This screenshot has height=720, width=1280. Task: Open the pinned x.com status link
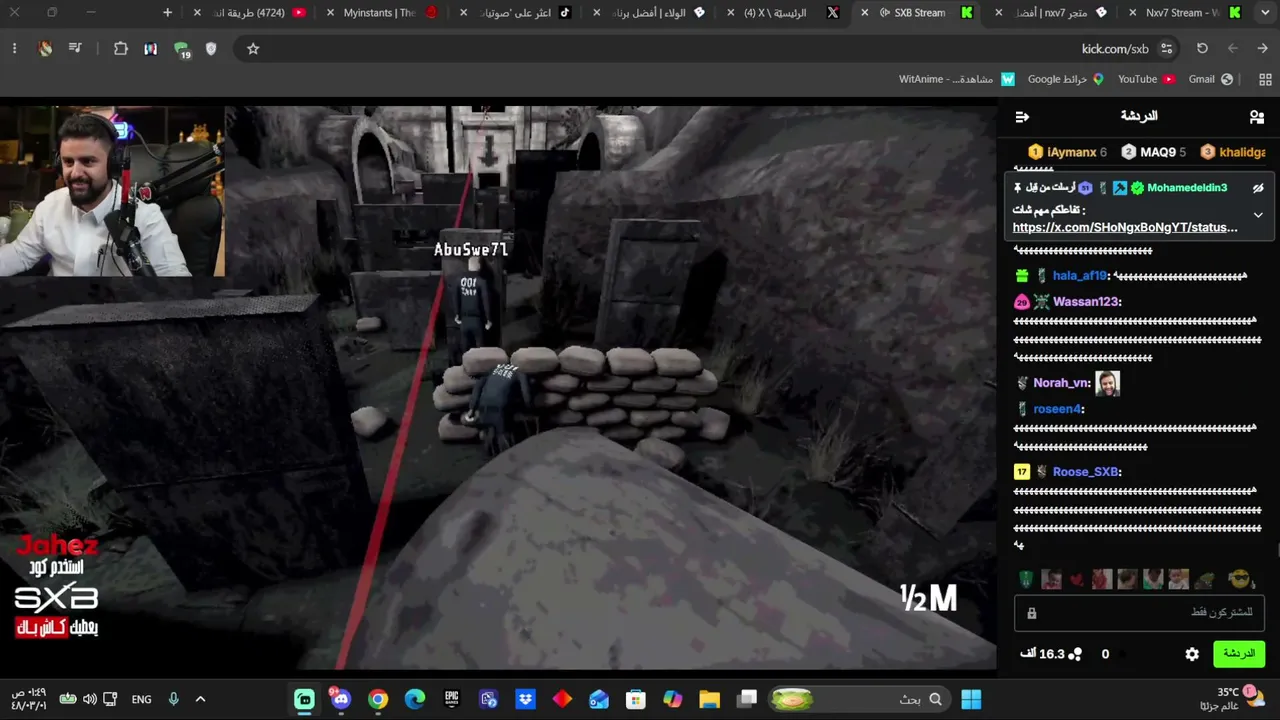1125,228
